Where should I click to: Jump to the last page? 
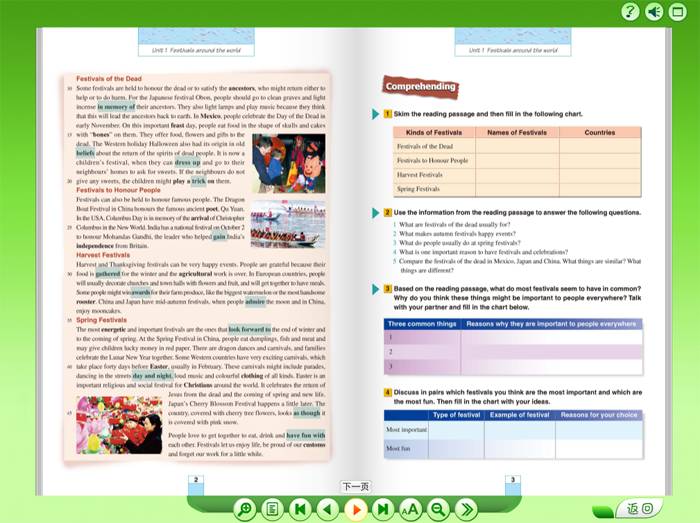(x=383, y=509)
